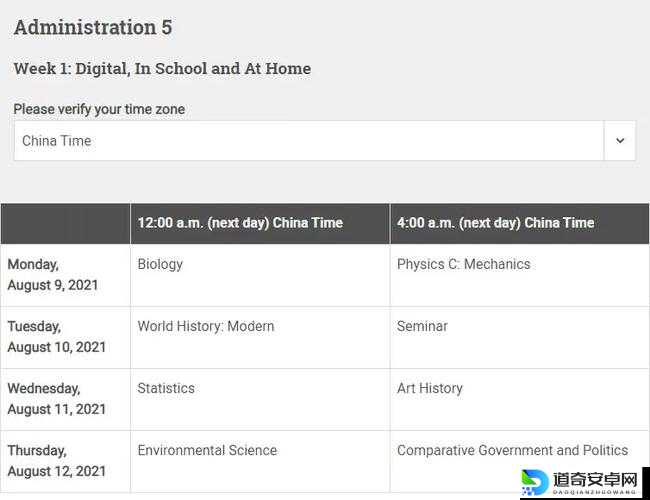The image size is (650, 500).
Task: Click the Administration 5 heading
Action: 93,28
